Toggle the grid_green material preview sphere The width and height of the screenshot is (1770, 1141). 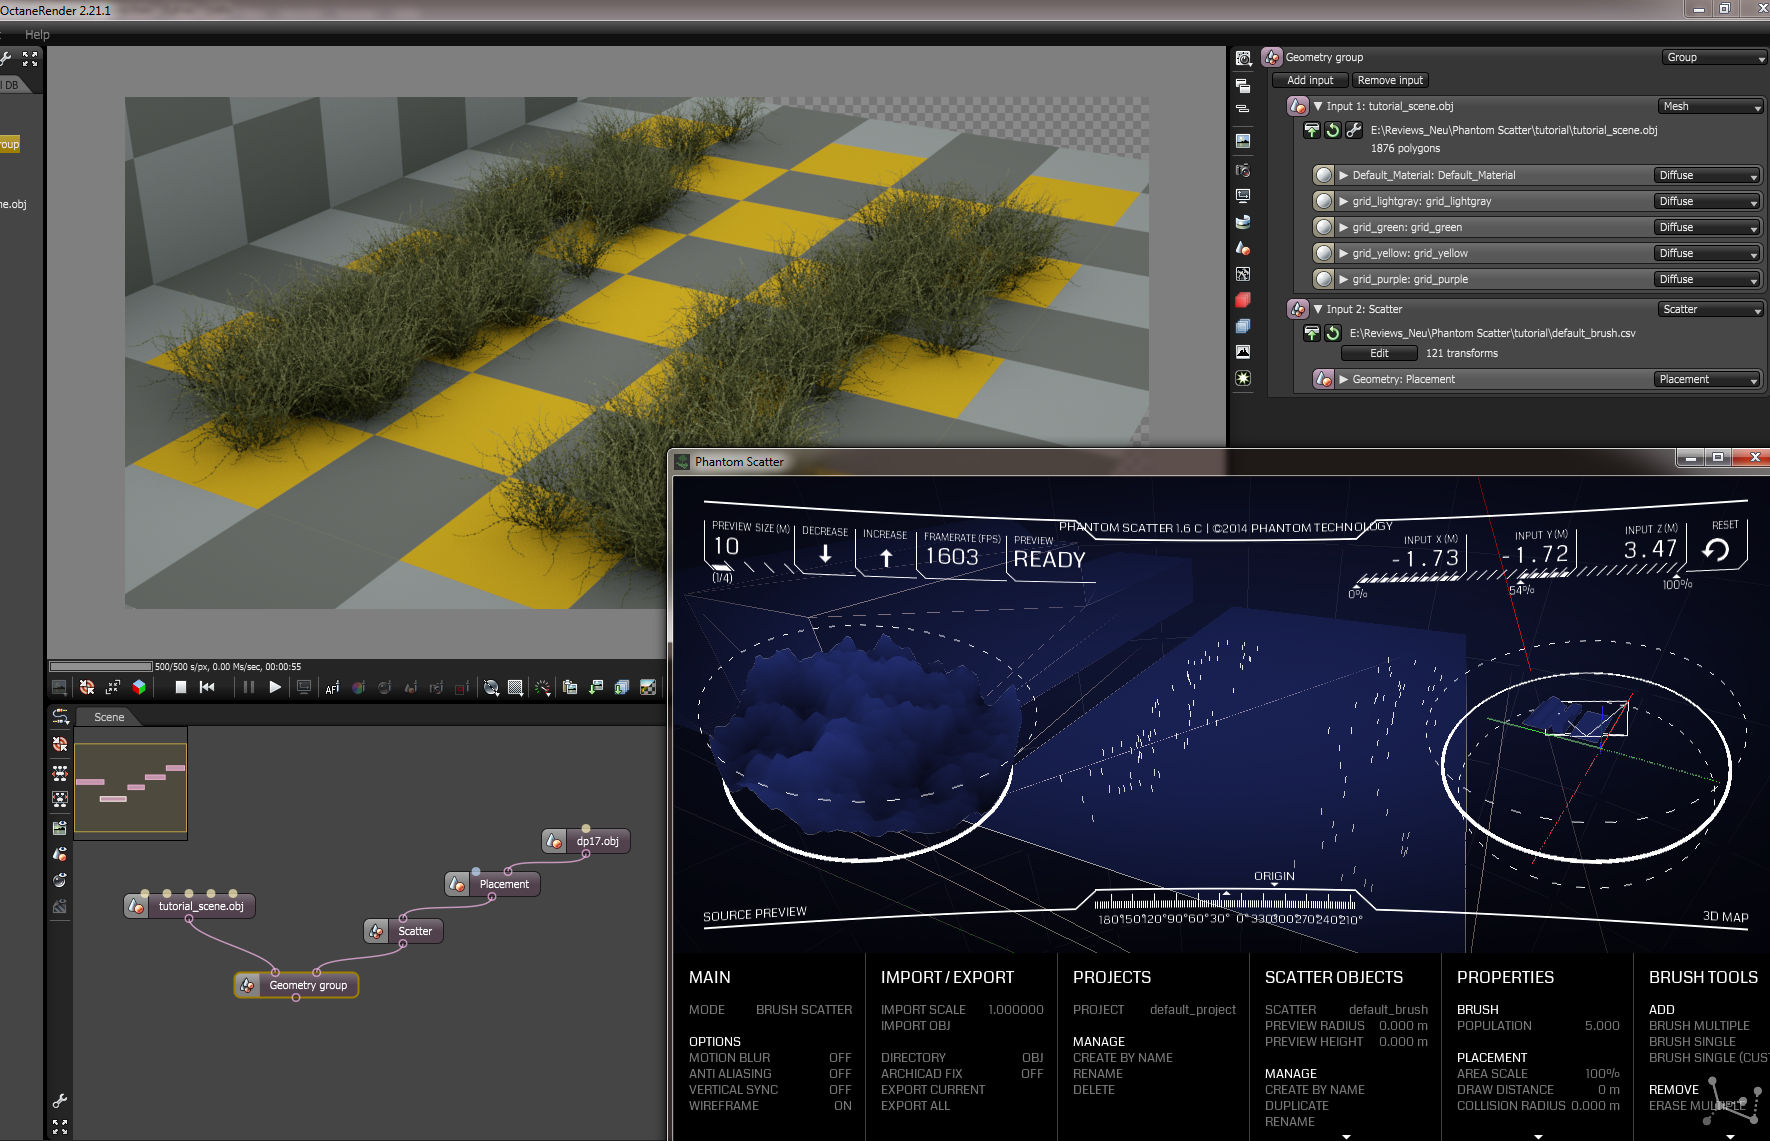point(1324,227)
